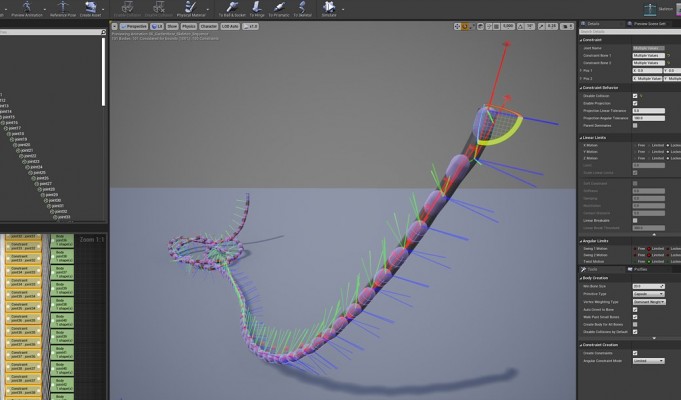Select the scale gizmo in viewport toolbar

click(x=472, y=26)
